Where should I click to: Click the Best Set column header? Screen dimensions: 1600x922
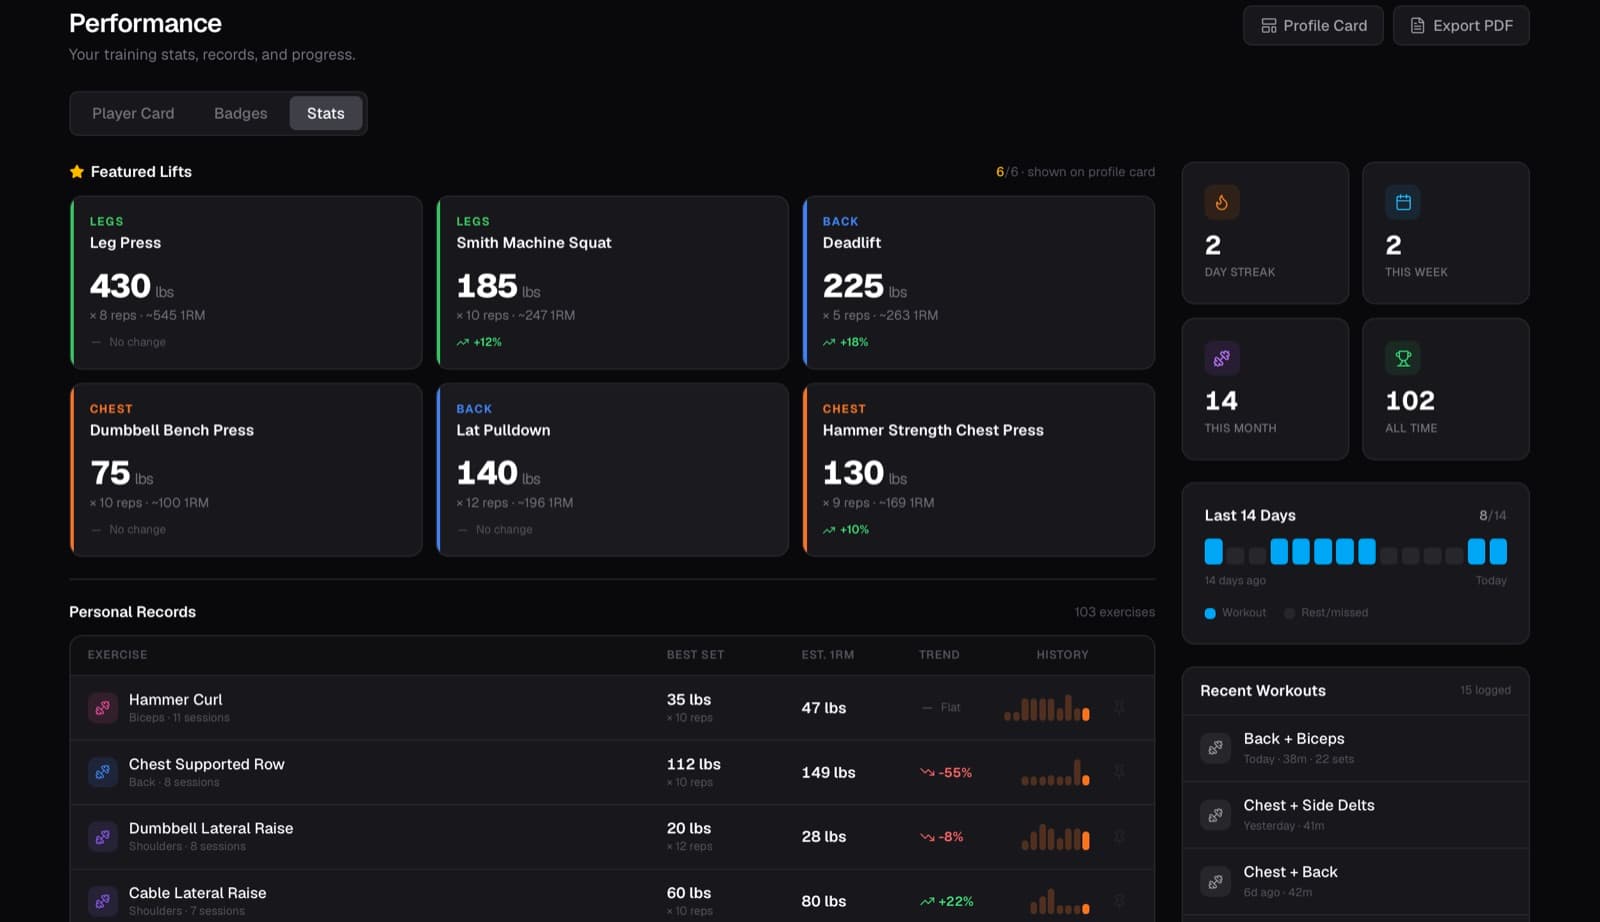click(695, 655)
